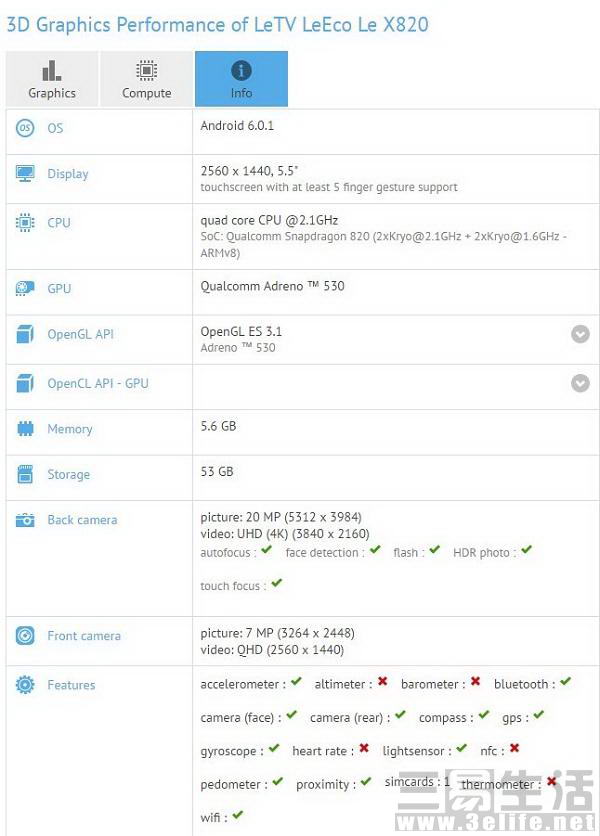
Task: Click the altimeter red cross mark
Action: [x=382, y=682]
